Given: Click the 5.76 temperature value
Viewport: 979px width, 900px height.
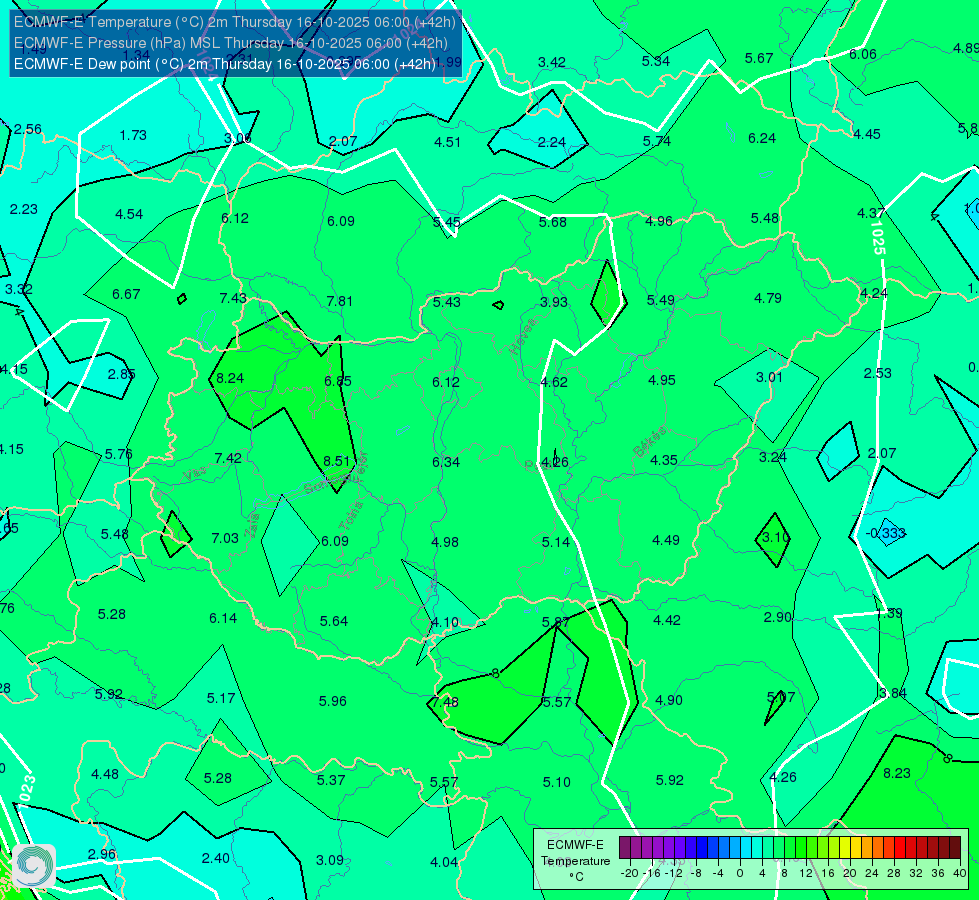Looking at the screenshot, I should (118, 454).
